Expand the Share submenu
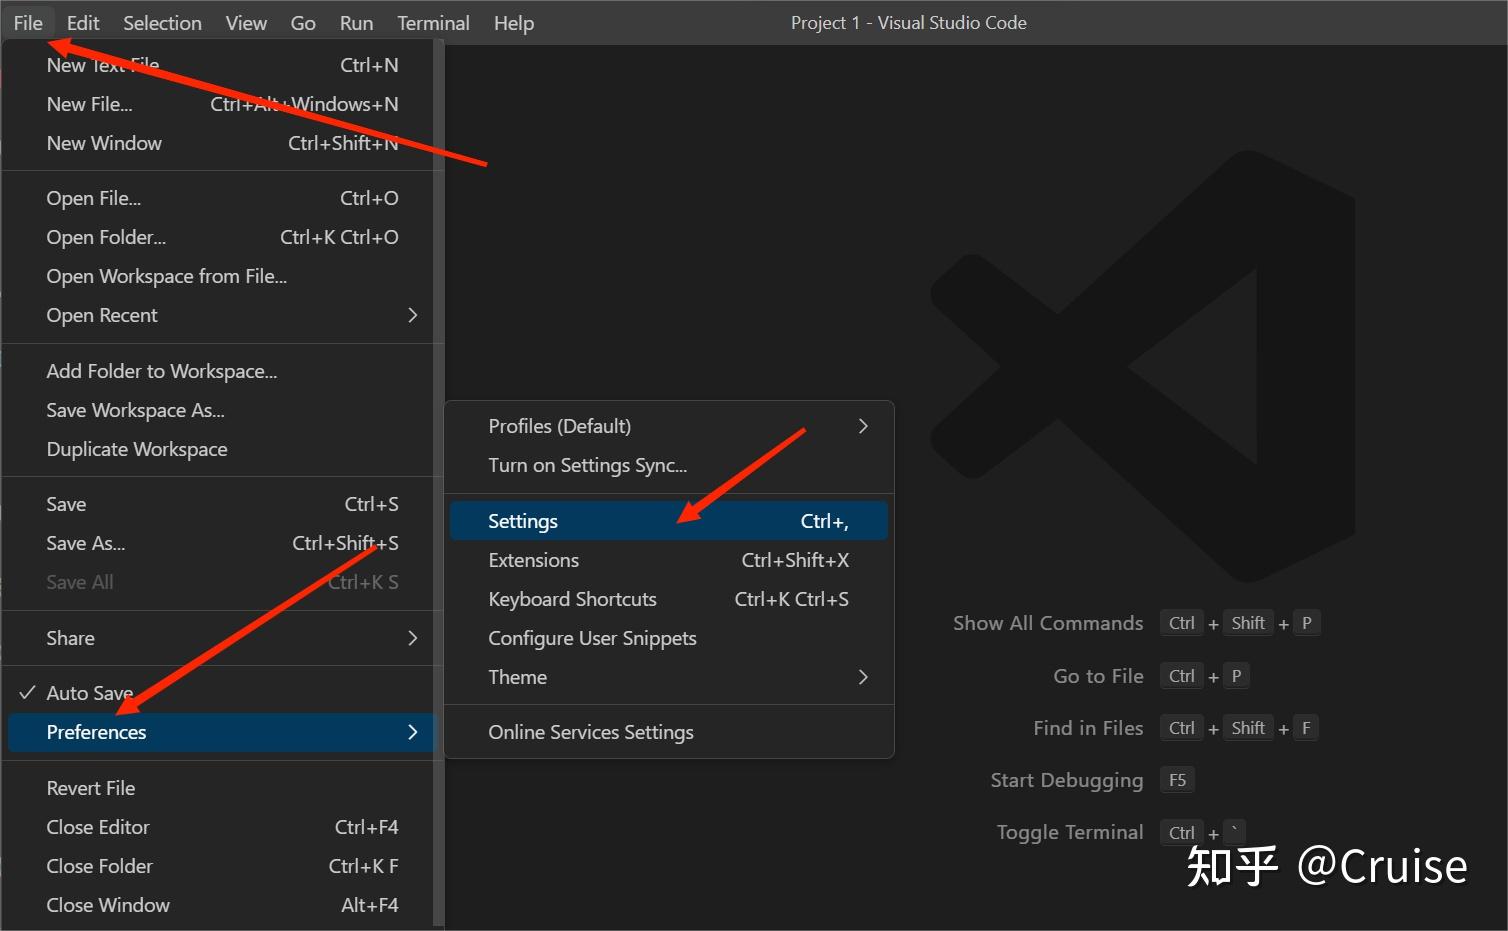Screen dimensions: 1508x931 [x=70, y=637]
